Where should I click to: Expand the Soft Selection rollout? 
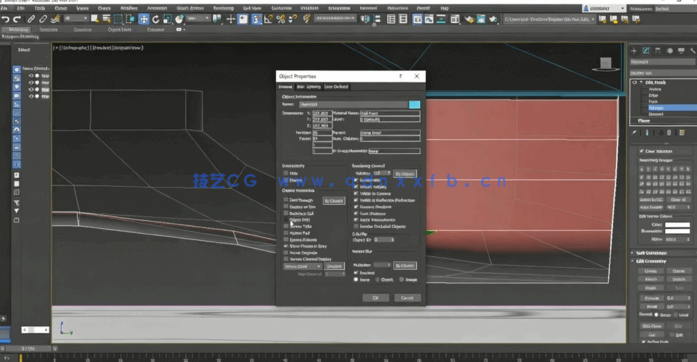pyautogui.click(x=662, y=253)
